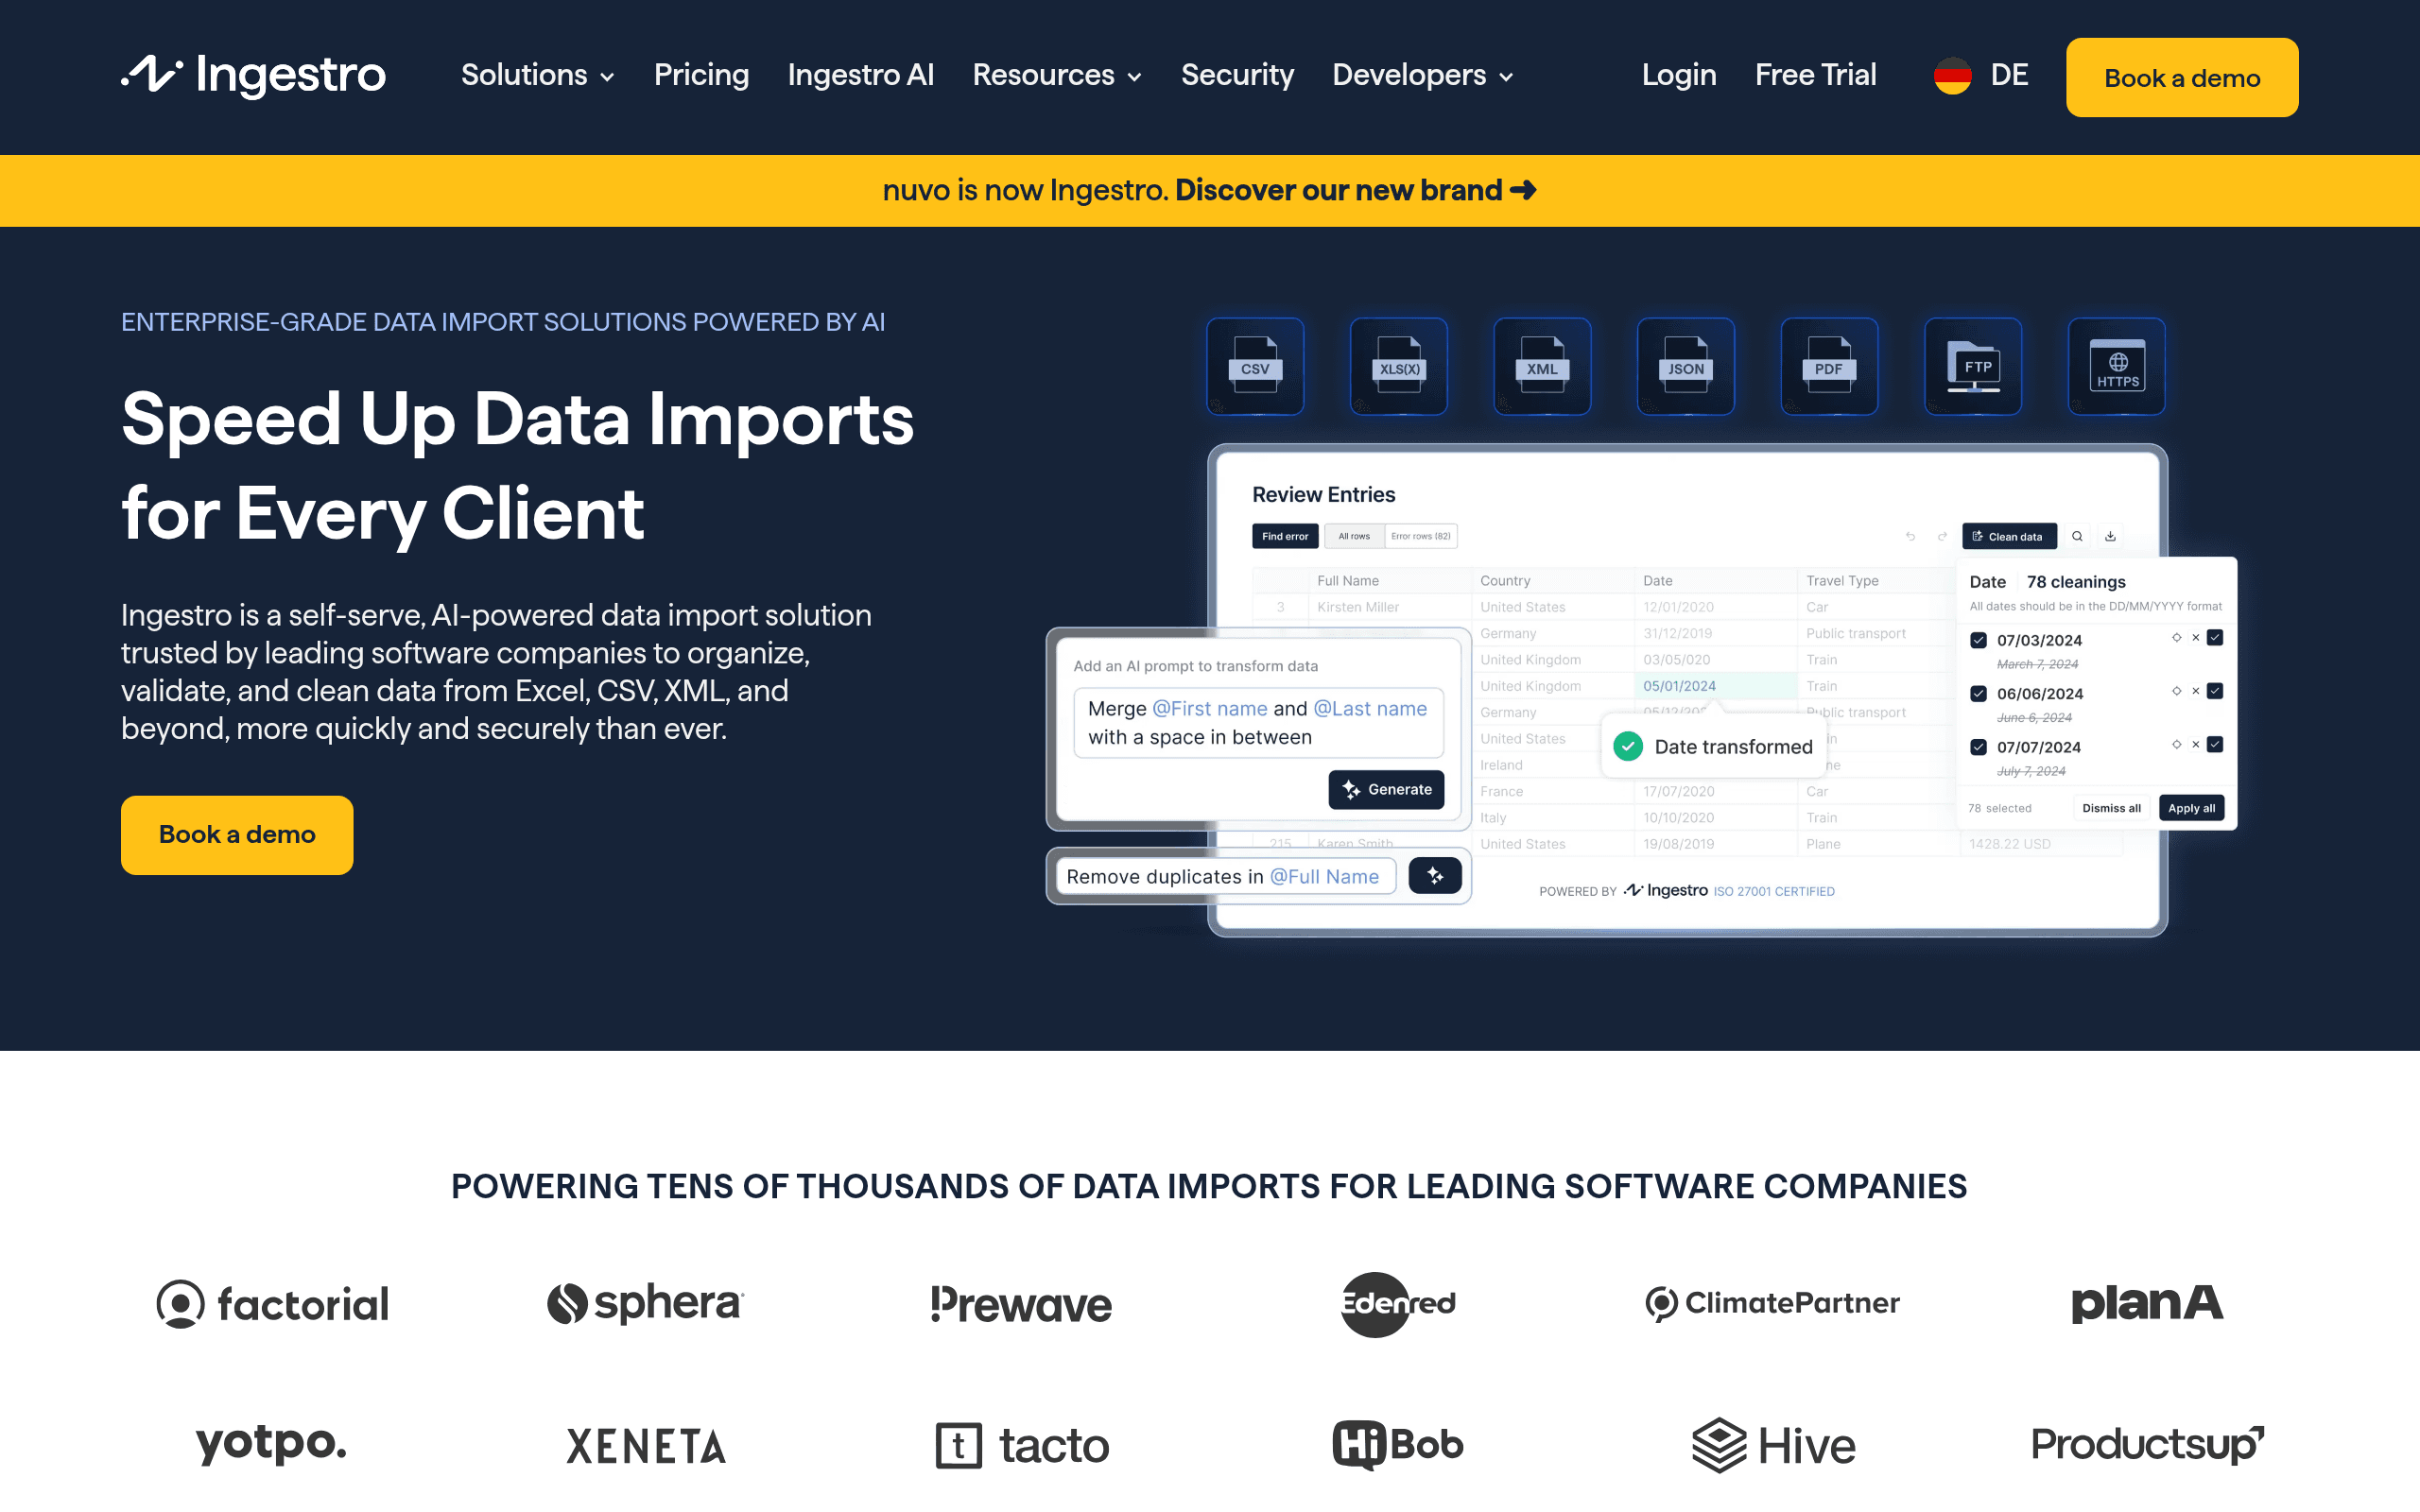Select the XML file format icon

click(1542, 366)
